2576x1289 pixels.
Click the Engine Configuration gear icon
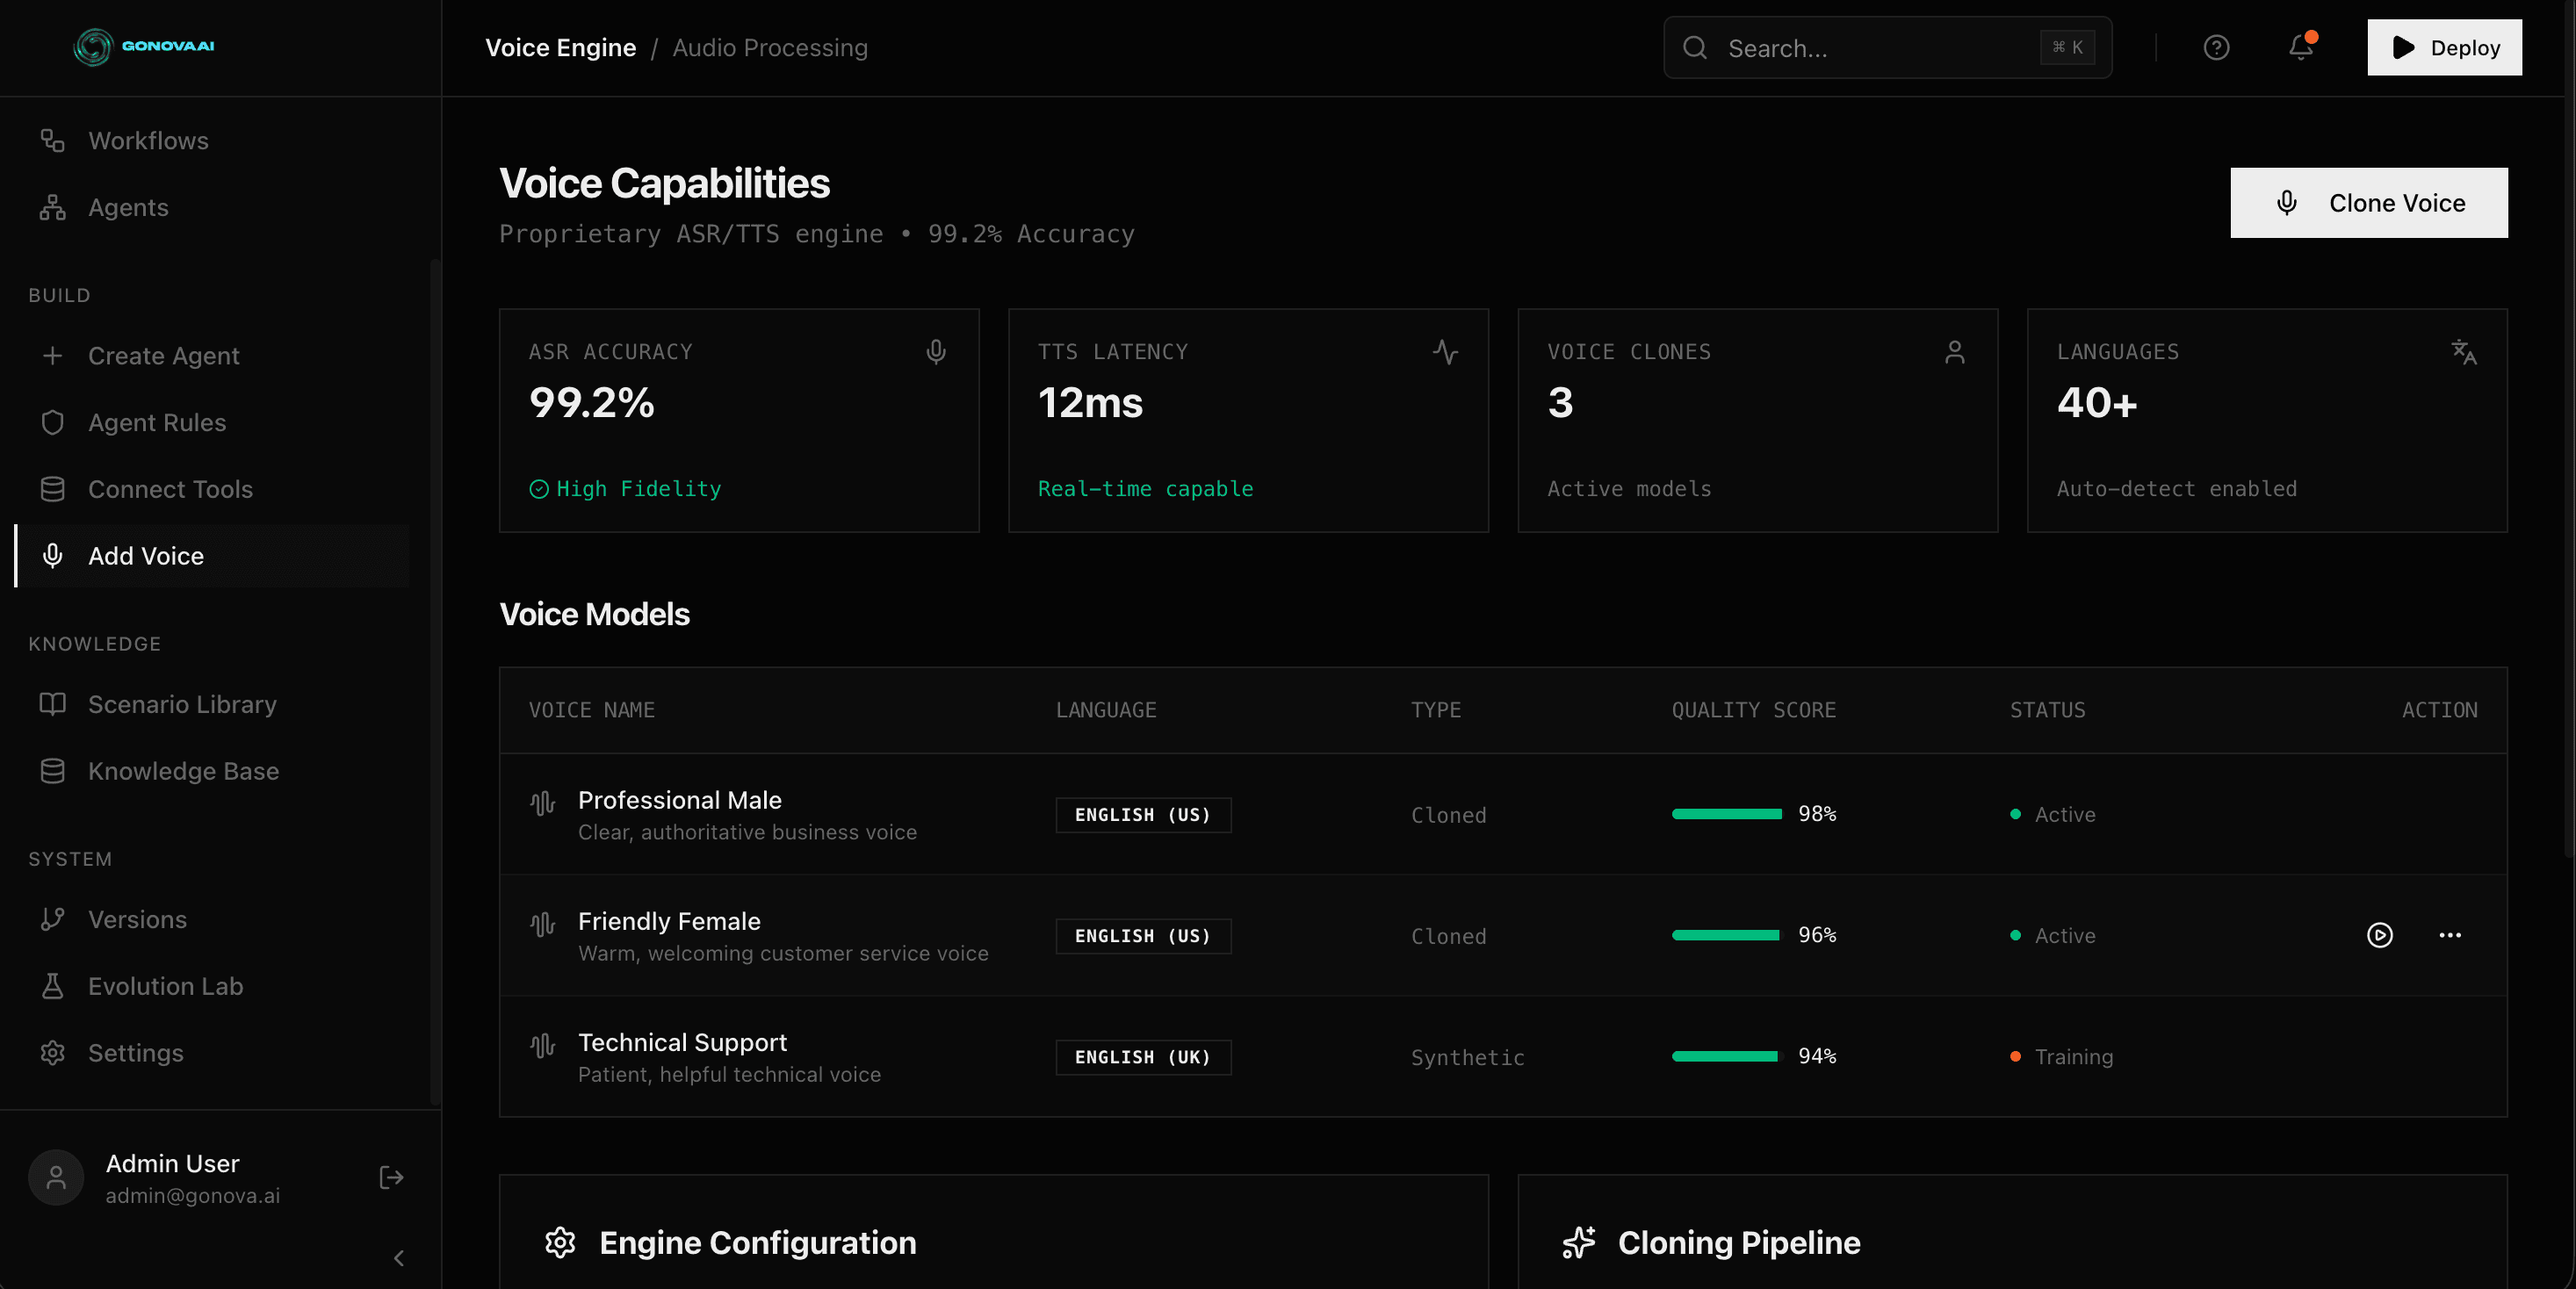(x=560, y=1242)
